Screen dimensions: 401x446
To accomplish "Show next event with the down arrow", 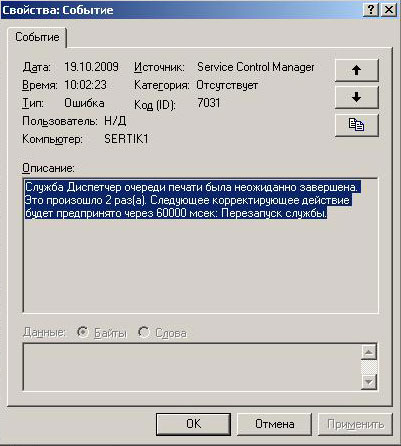I will 357,97.
